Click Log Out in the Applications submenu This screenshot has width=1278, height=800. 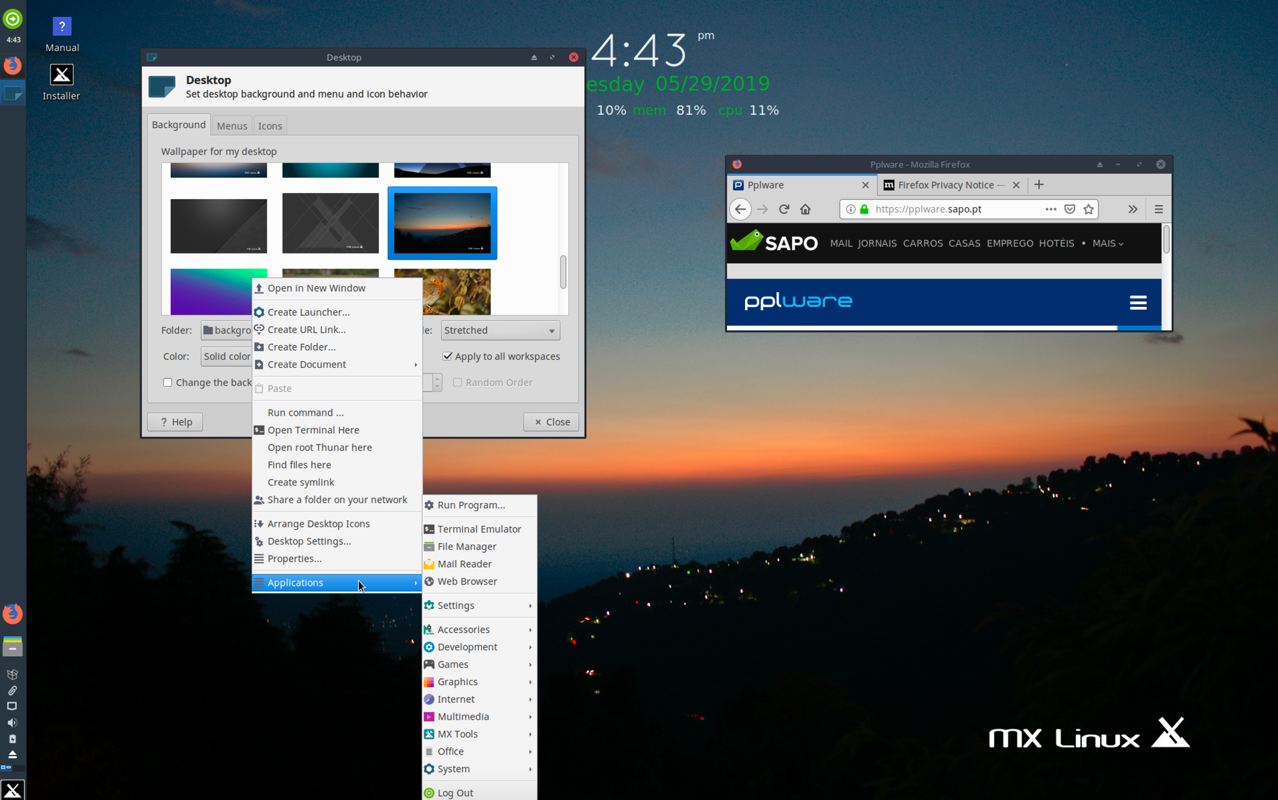point(457,791)
